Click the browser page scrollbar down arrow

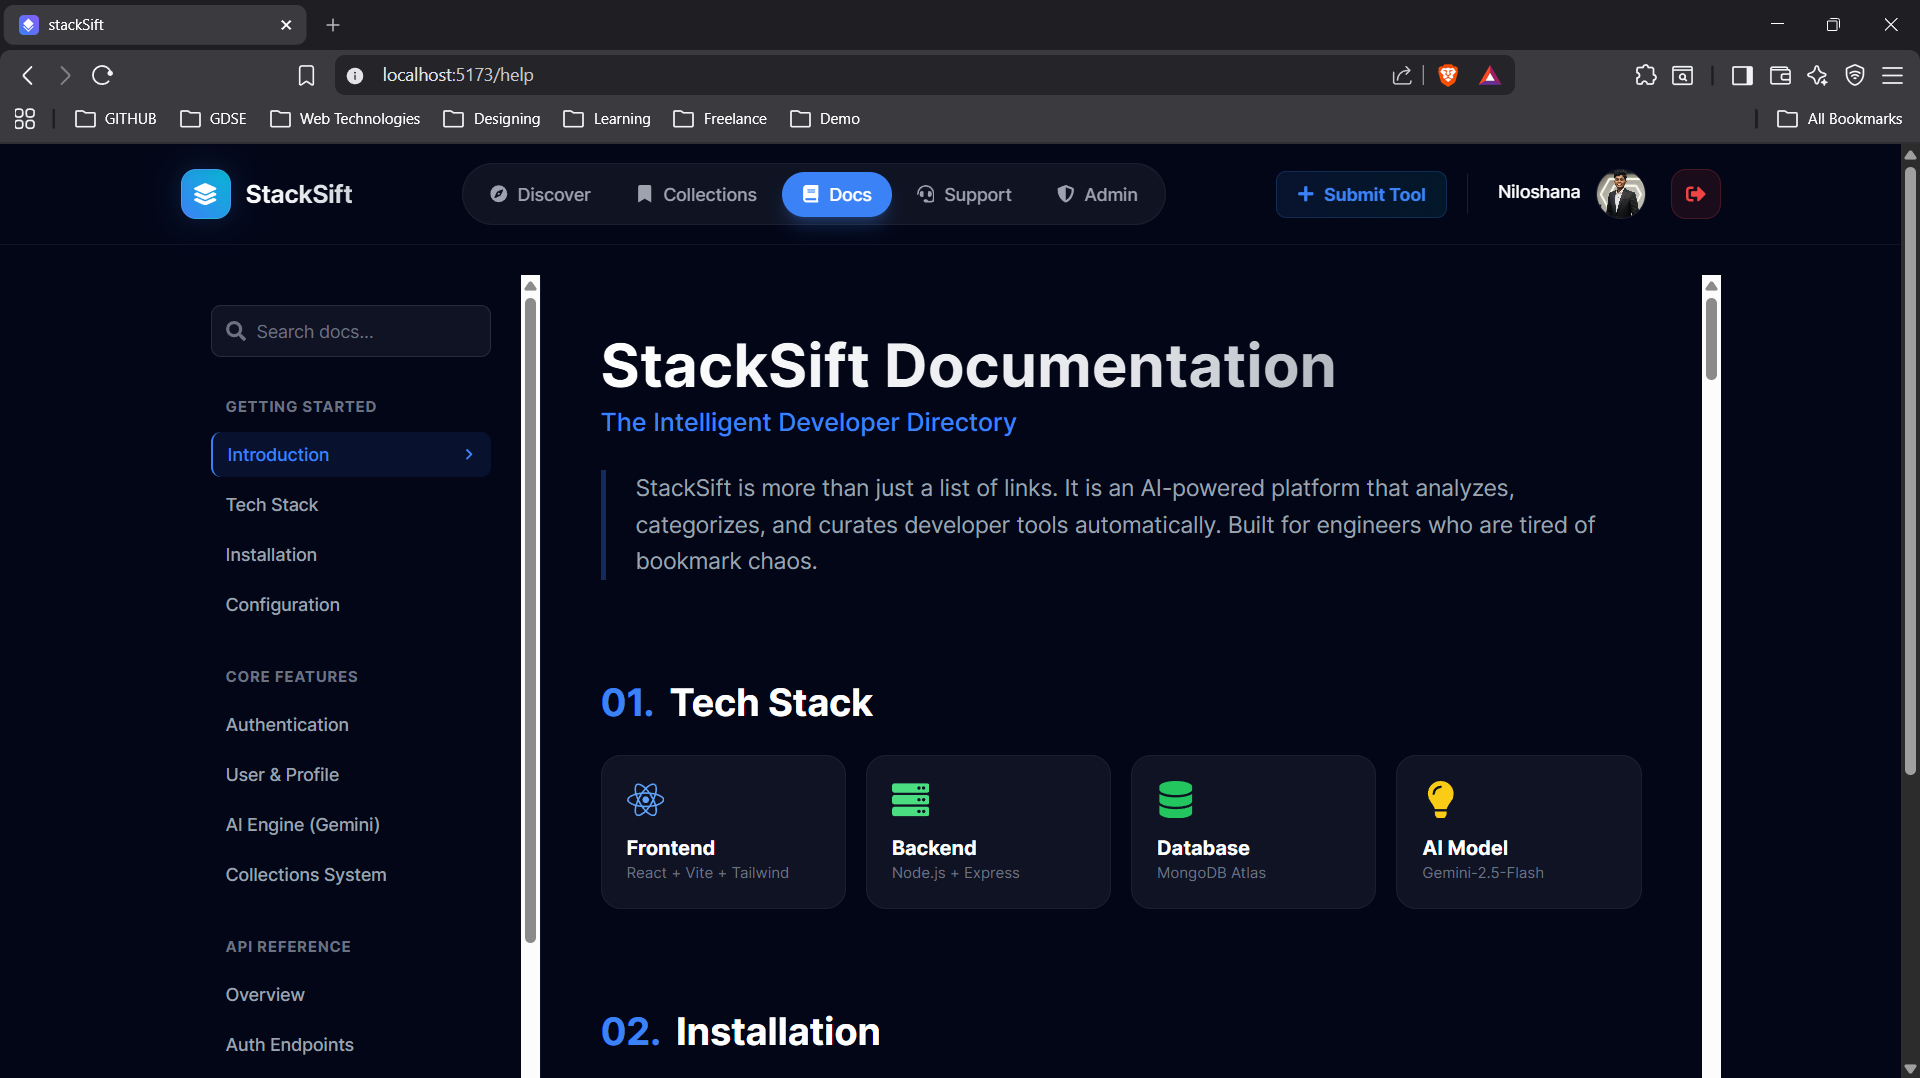click(1910, 1068)
